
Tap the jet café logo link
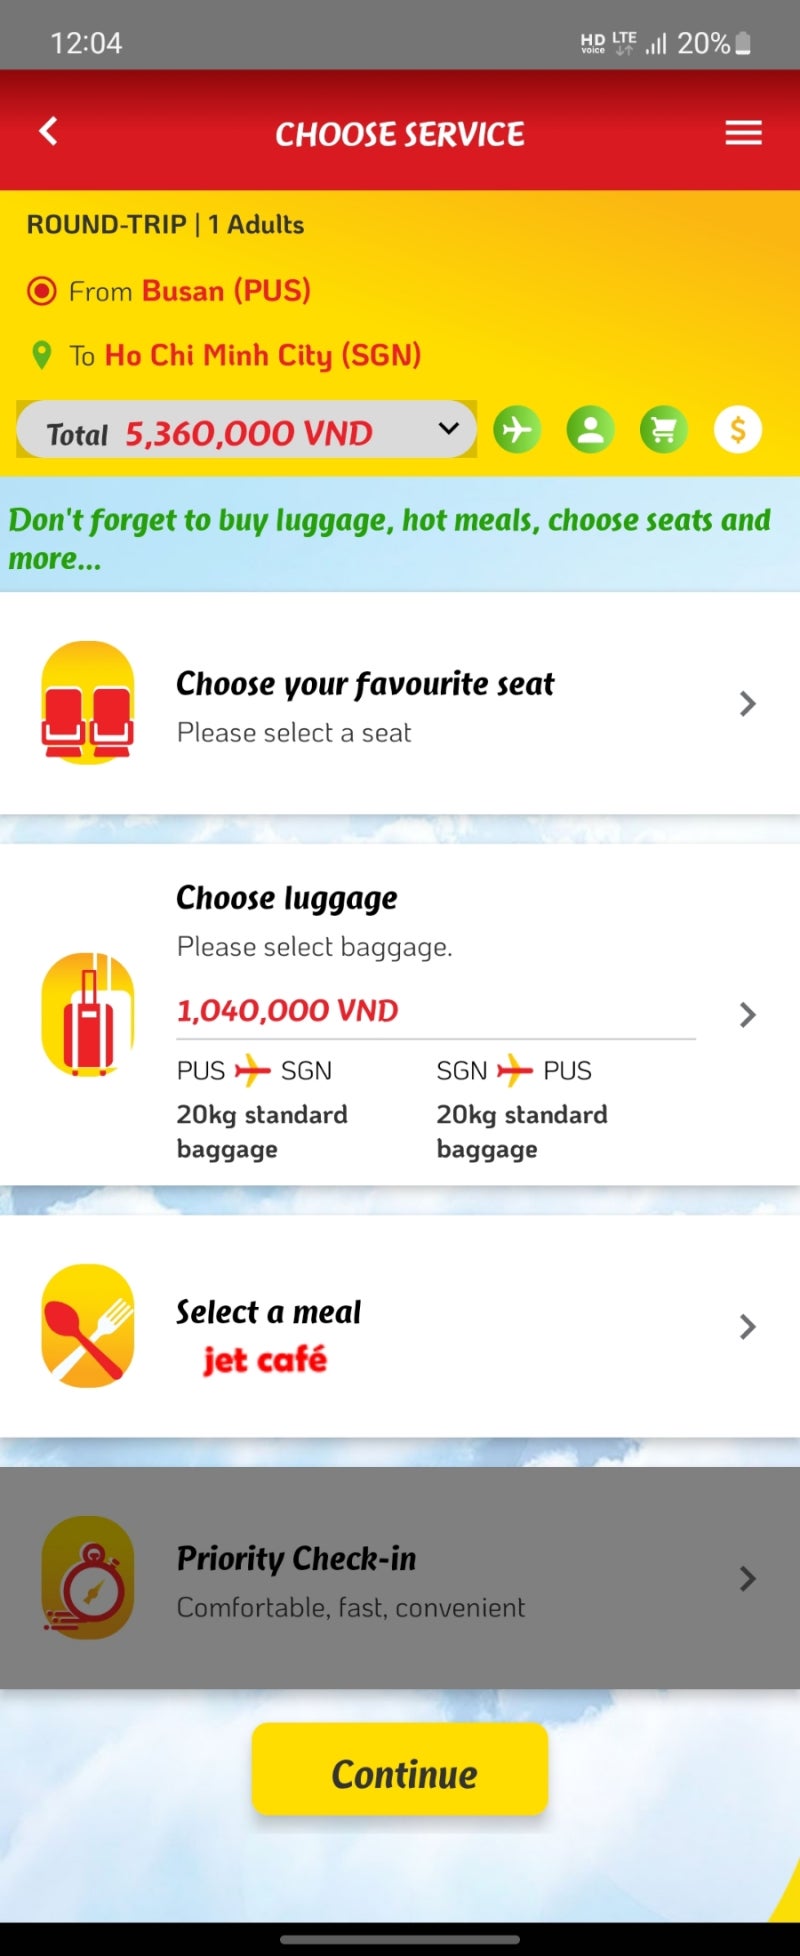[x=265, y=1360]
